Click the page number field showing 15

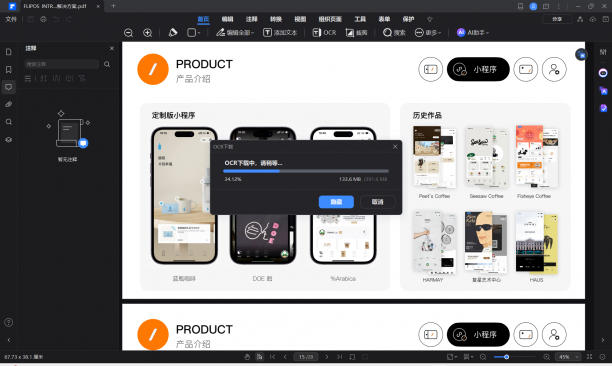[x=306, y=357]
